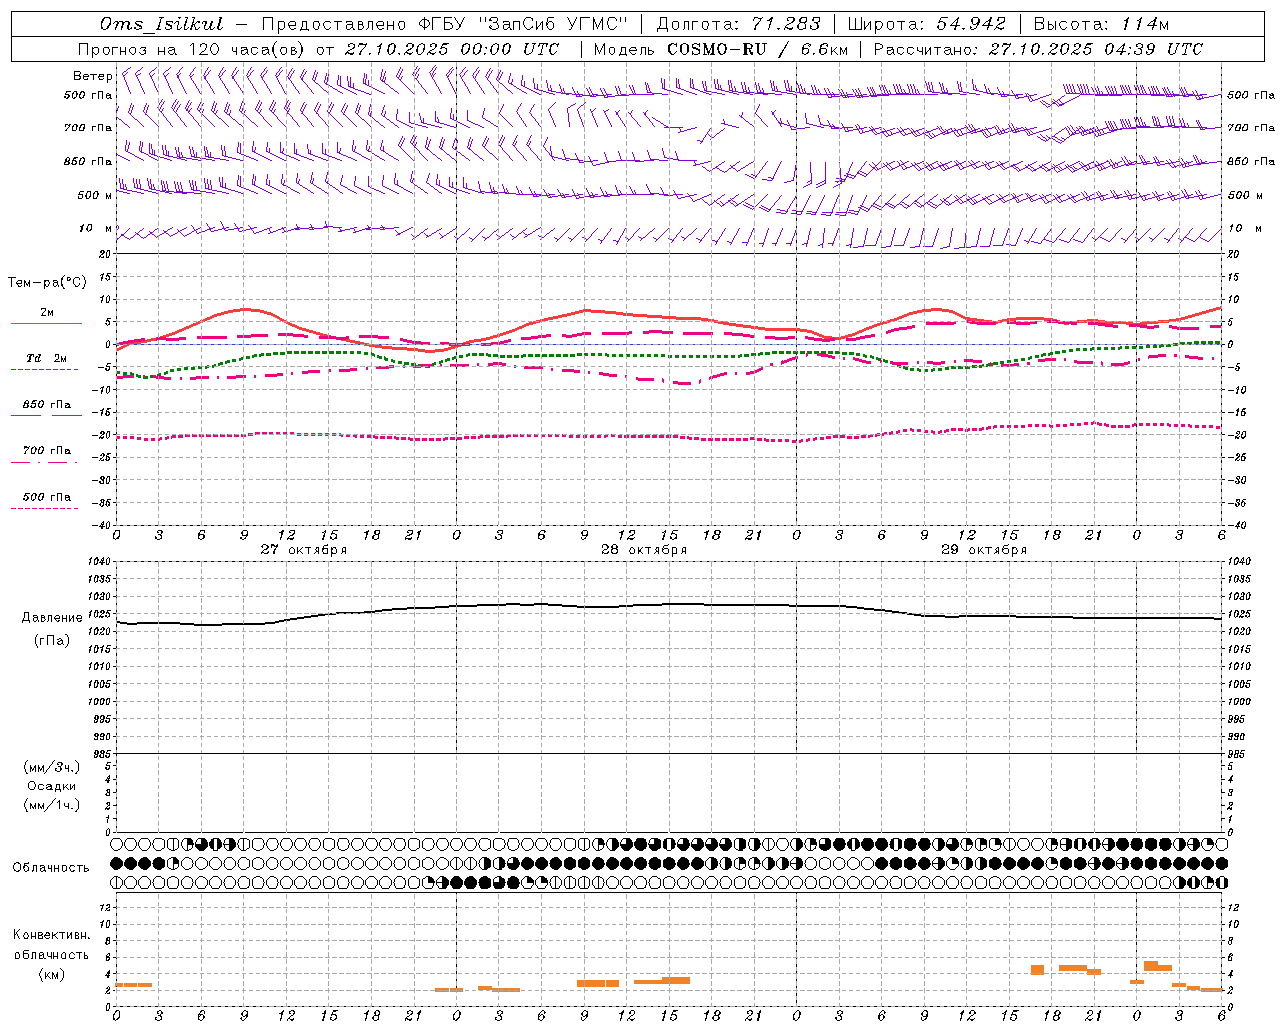Click the Тем-ра(°C) axis title
Screen dimensions: 1280x1024
point(47,283)
